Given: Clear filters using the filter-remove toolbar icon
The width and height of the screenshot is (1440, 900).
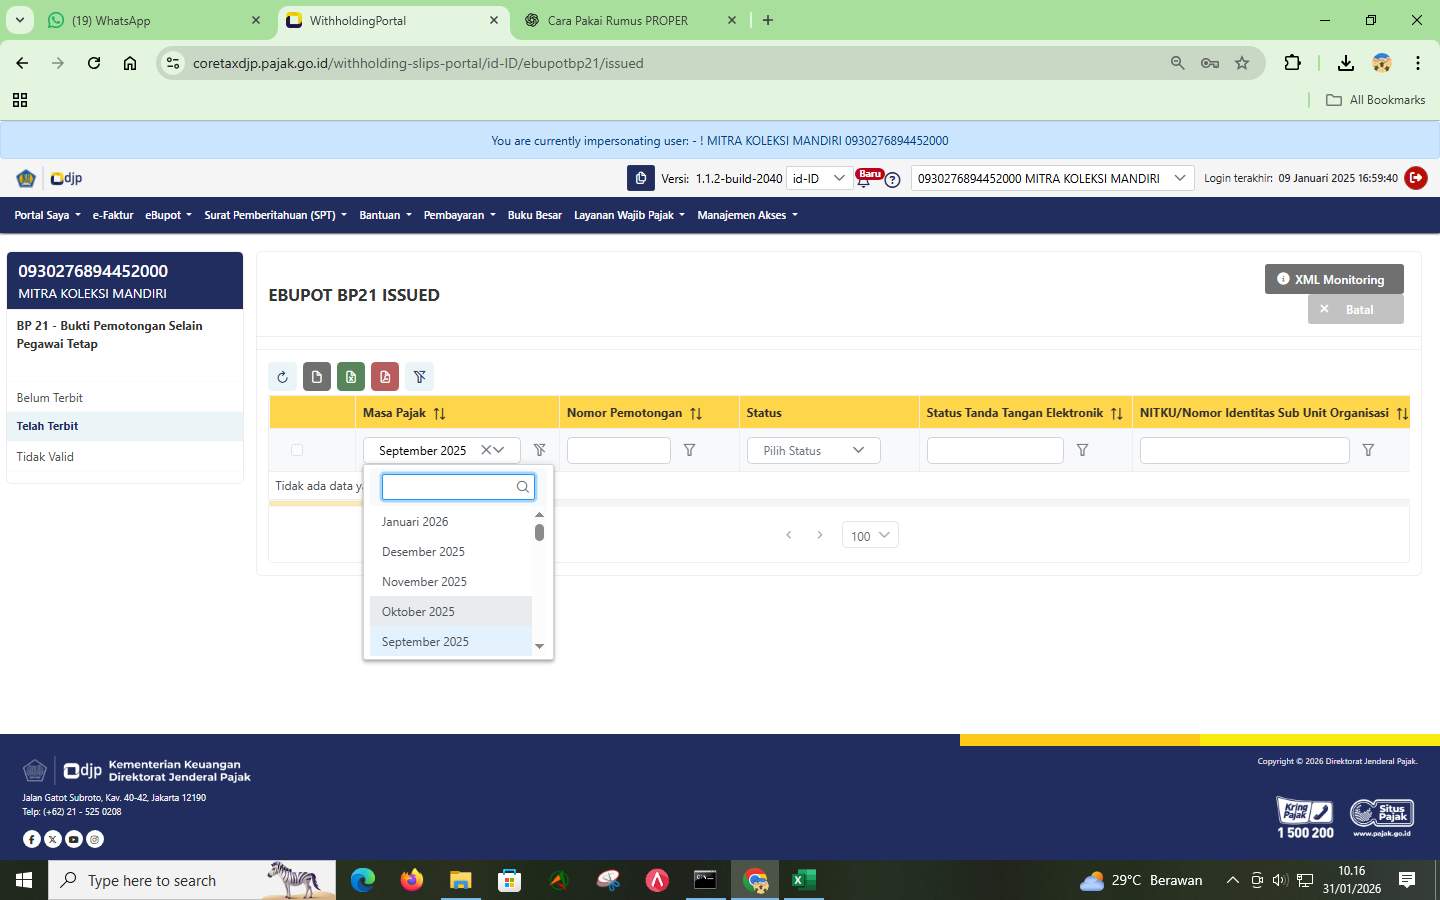Looking at the screenshot, I should click(x=419, y=377).
